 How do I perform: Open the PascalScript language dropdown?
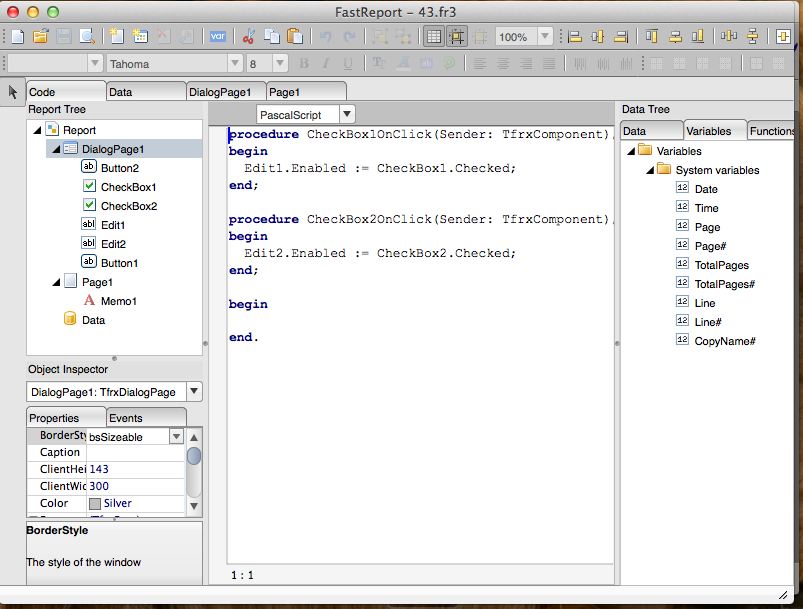pyautogui.click(x=346, y=115)
